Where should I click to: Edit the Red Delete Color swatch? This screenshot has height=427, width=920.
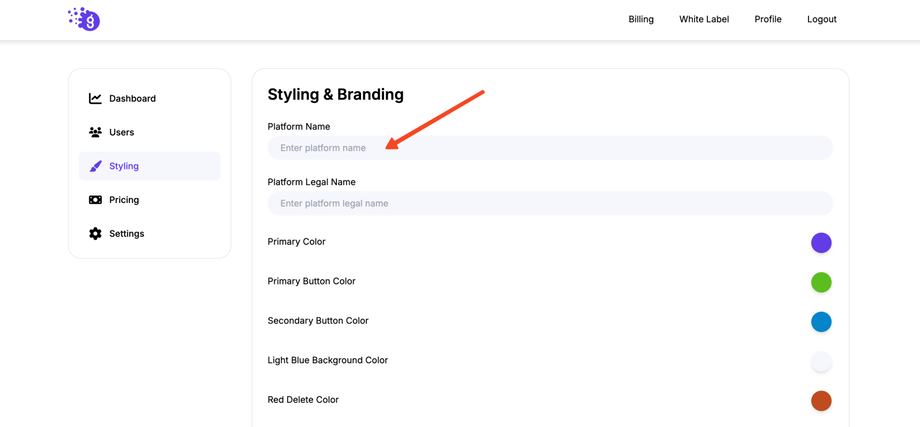coord(821,401)
